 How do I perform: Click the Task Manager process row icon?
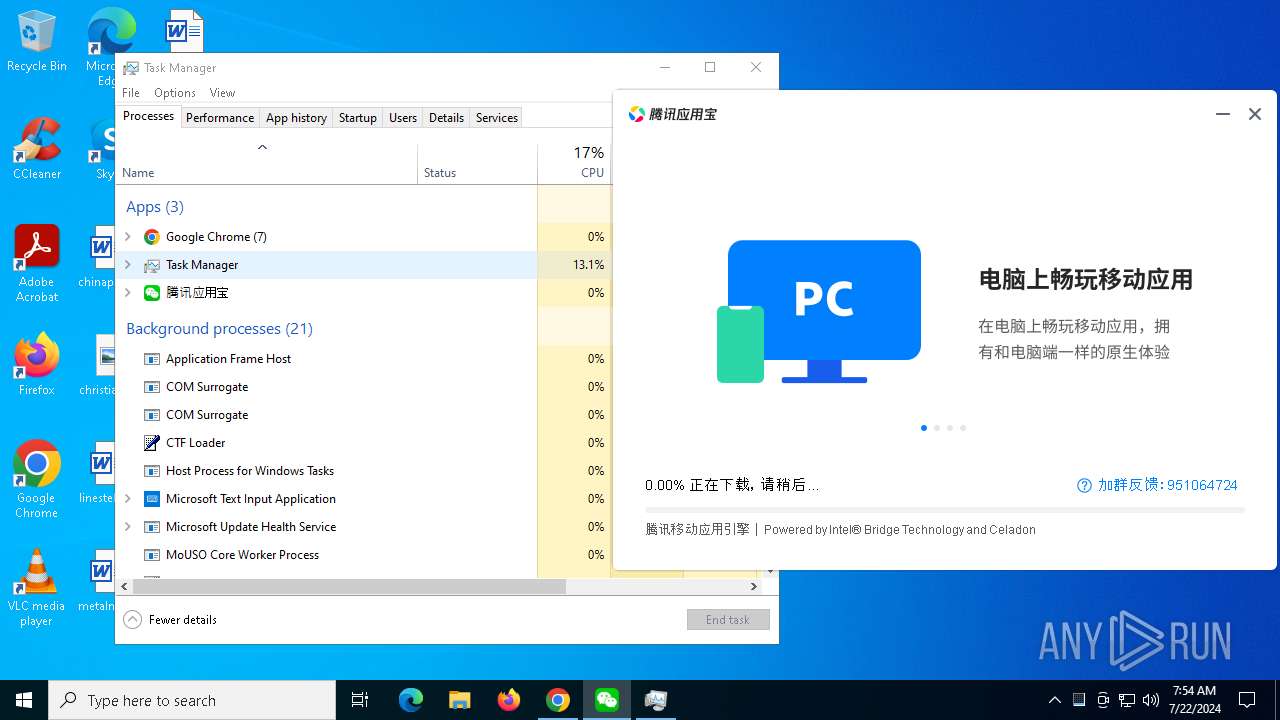(x=152, y=265)
